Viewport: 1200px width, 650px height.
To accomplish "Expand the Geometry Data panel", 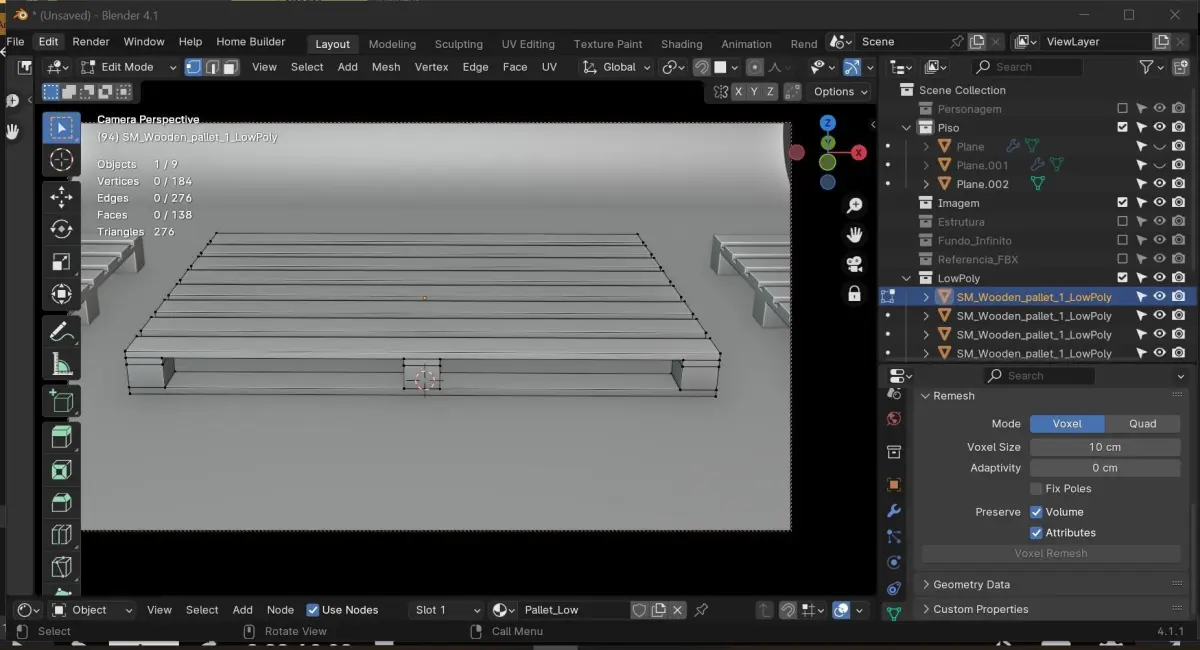I will 971,585.
